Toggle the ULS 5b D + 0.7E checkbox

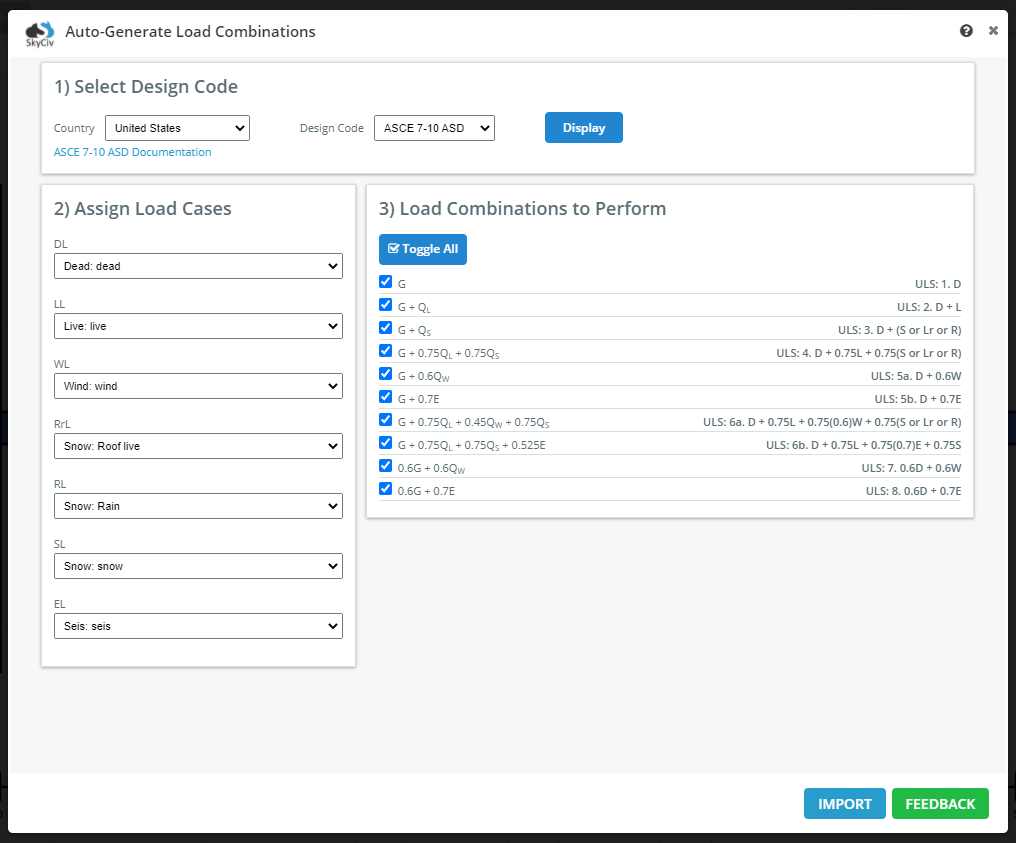(x=386, y=397)
